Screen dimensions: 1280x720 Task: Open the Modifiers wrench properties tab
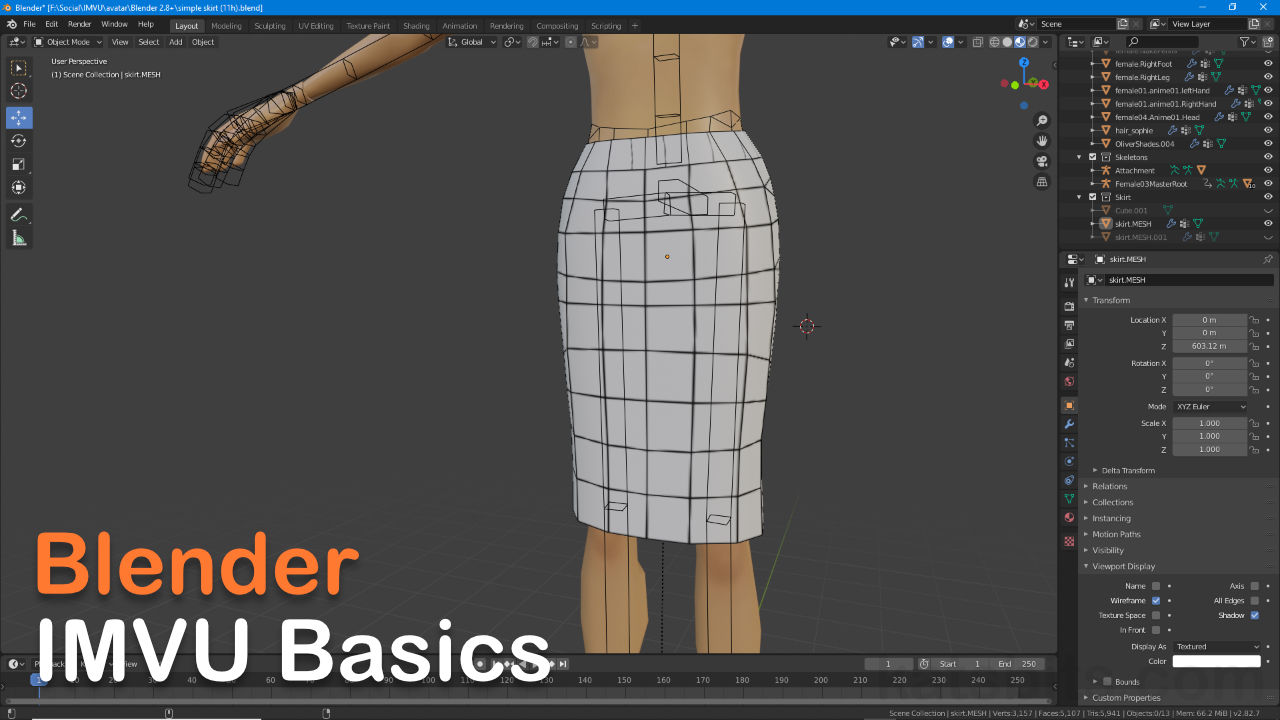(x=1069, y=424)
